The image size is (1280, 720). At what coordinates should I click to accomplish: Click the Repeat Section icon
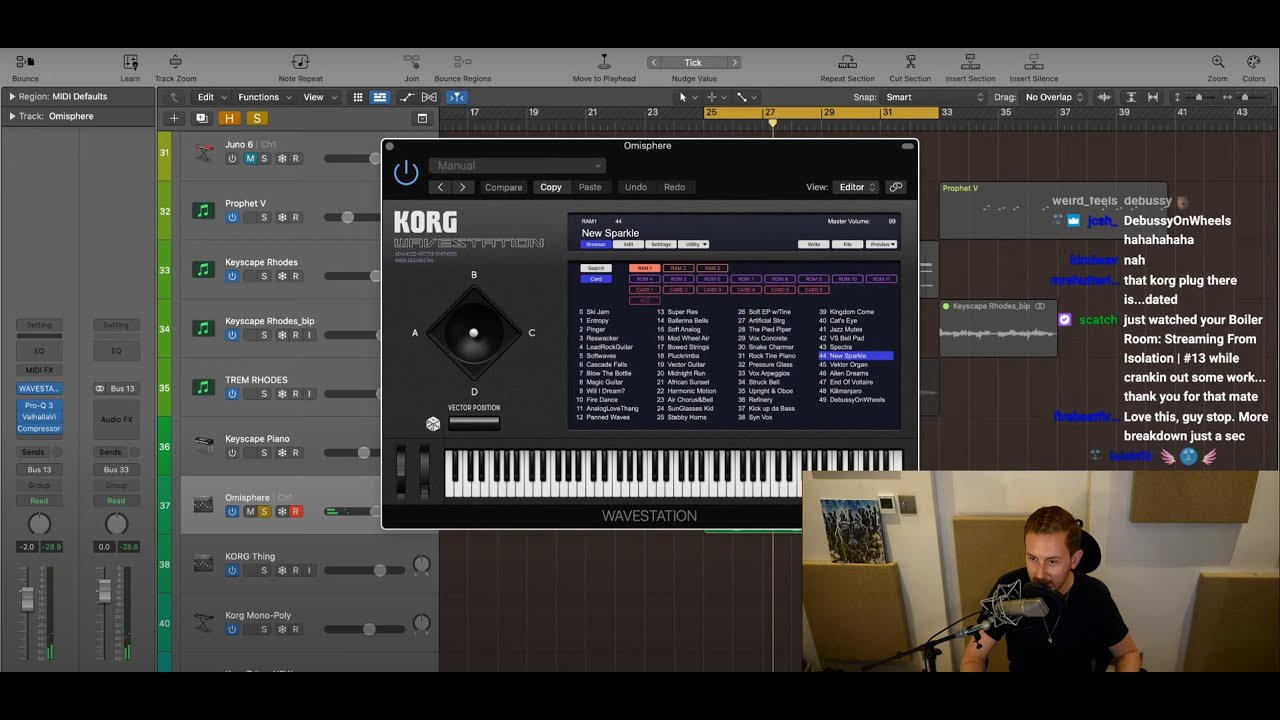point(847,62)
